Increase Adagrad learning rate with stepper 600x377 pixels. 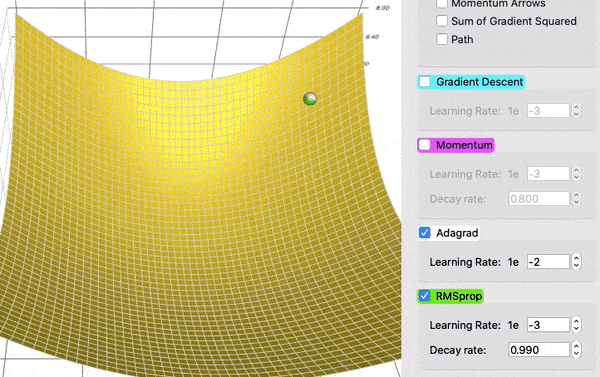point(576,258)
